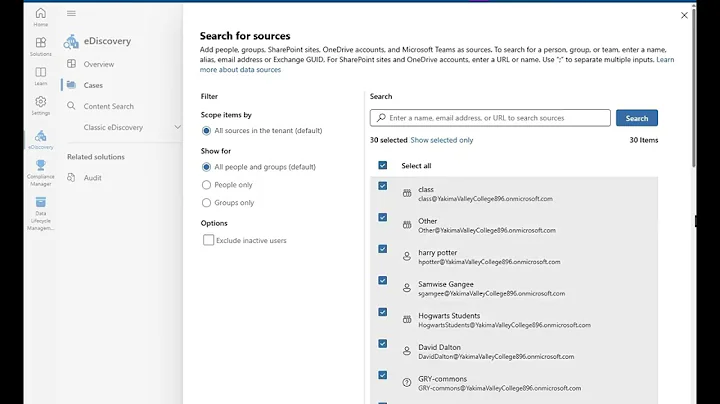Click the '30 Items' count text

point(643,140)
